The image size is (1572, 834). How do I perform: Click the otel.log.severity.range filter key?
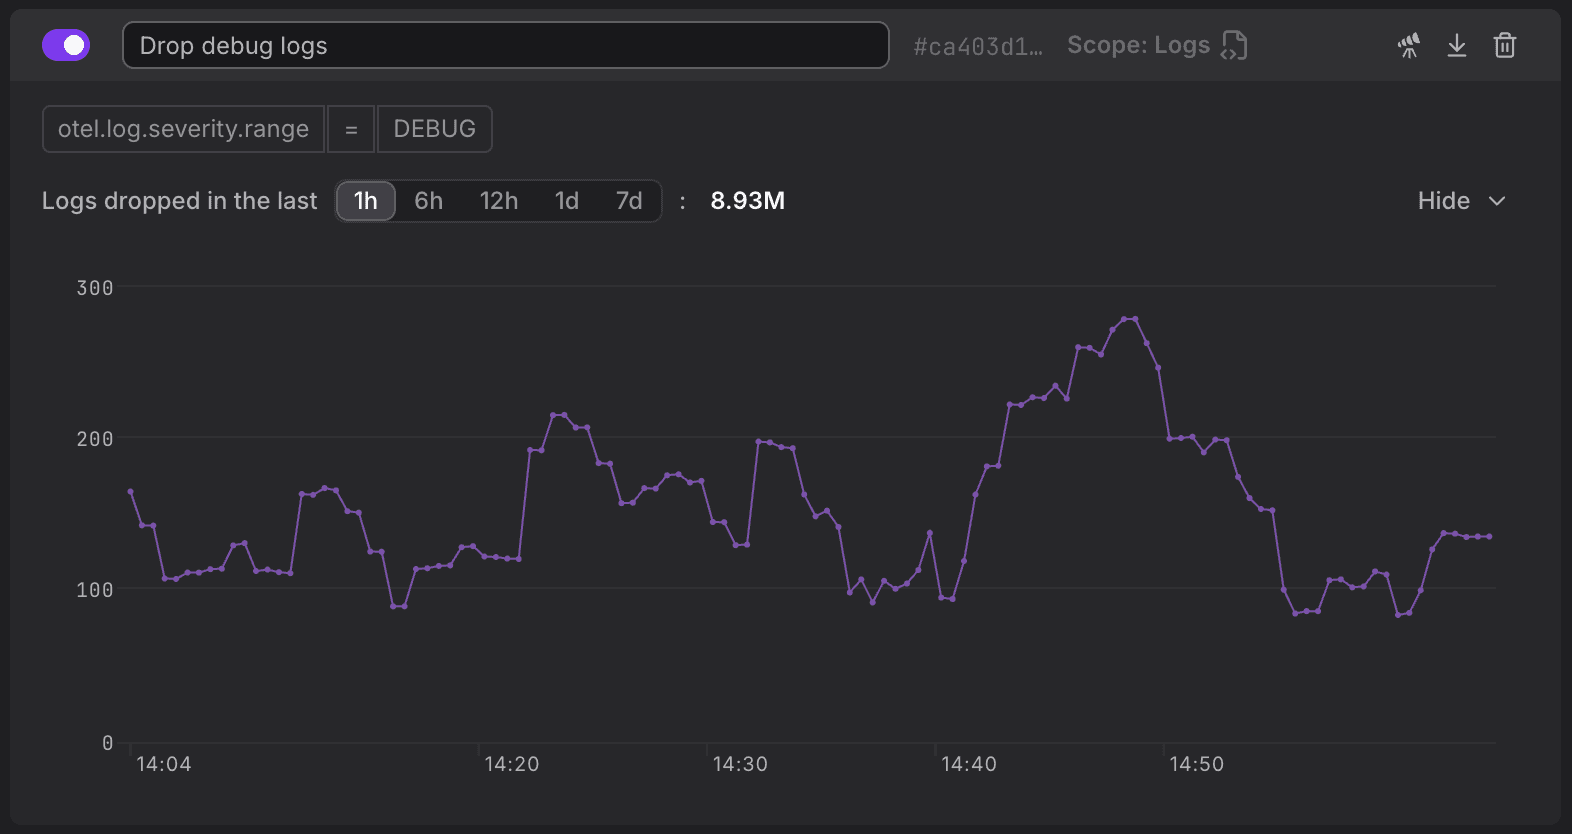click(x=183, y=129)
